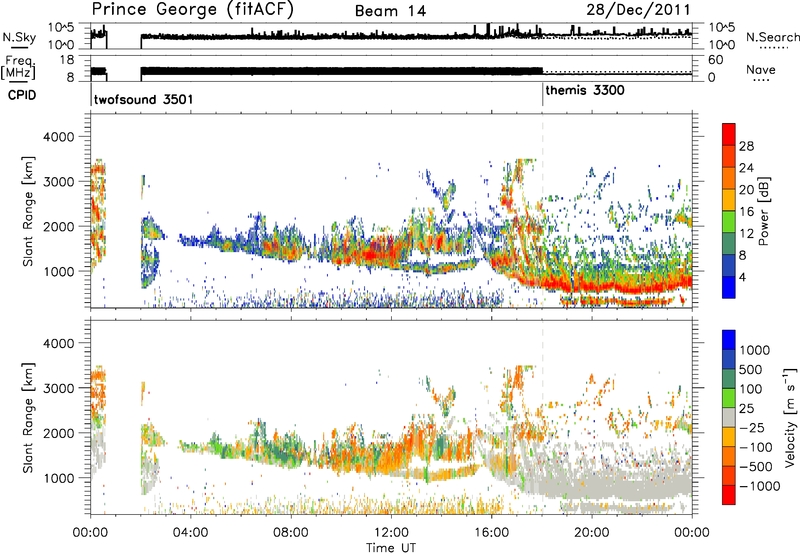The height and width of the screenshot is (554, 800).
Task: Click the '-1000' label on velocity color bar
Action: tap(760, 486)
